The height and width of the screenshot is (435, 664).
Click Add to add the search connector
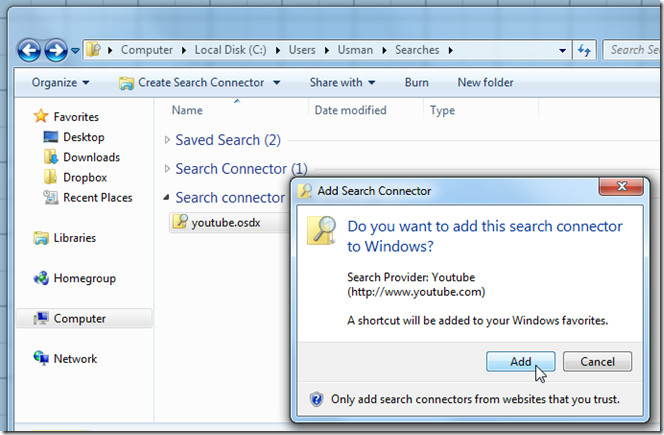coord(520,361)
